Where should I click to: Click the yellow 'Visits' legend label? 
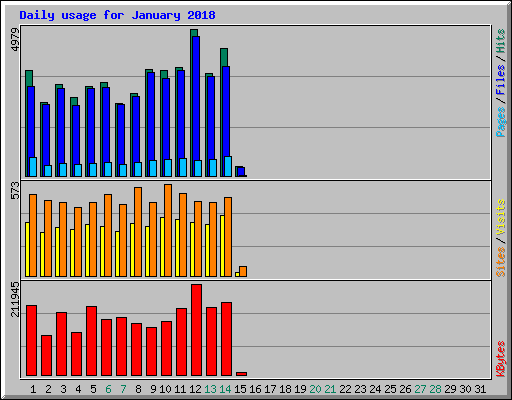click(501, 218)
